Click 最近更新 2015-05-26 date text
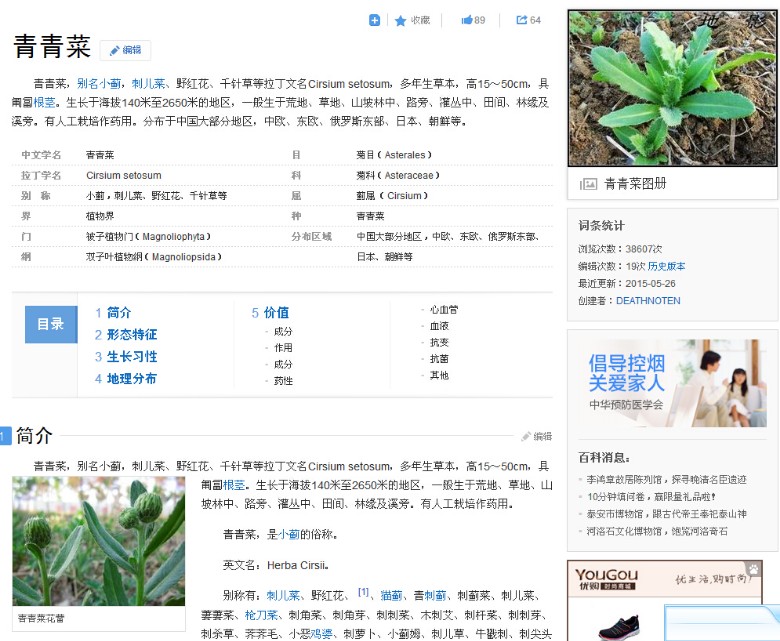The height and width of the screenshot is (641, 780). tap(627, 283)
